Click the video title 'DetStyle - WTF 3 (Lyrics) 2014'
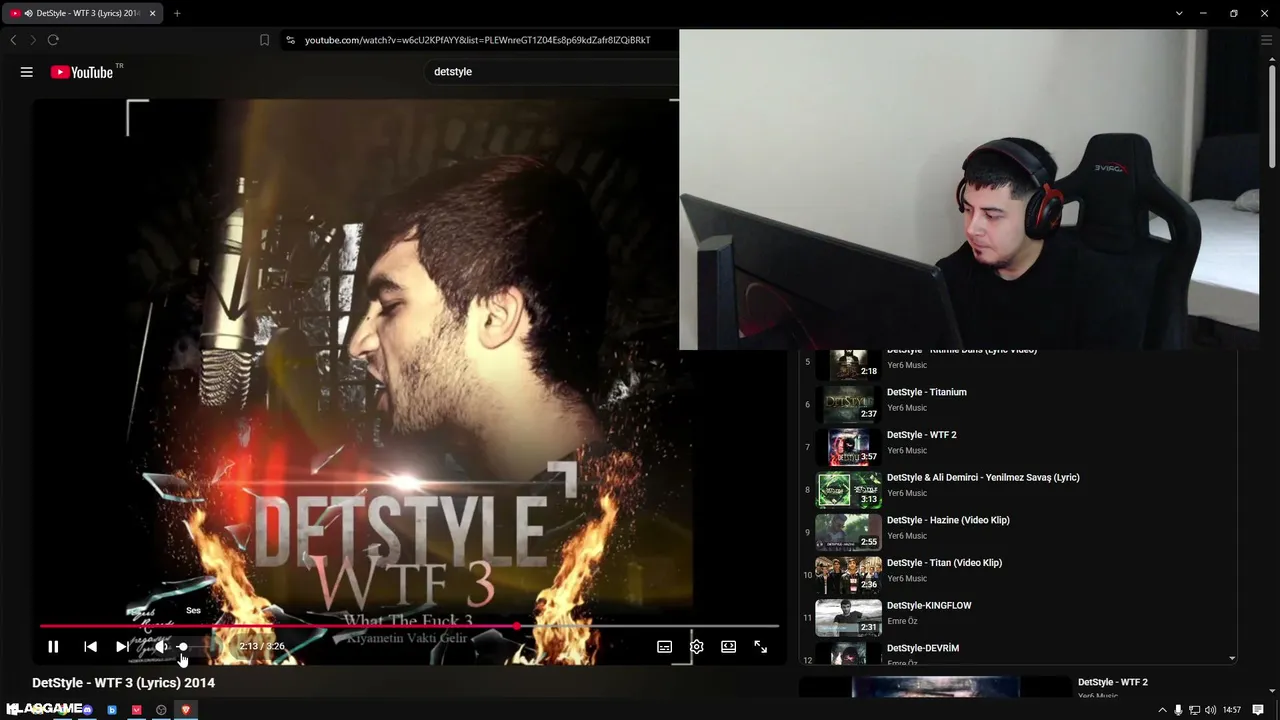1280x720 pixels. click(x=123, y=683)
